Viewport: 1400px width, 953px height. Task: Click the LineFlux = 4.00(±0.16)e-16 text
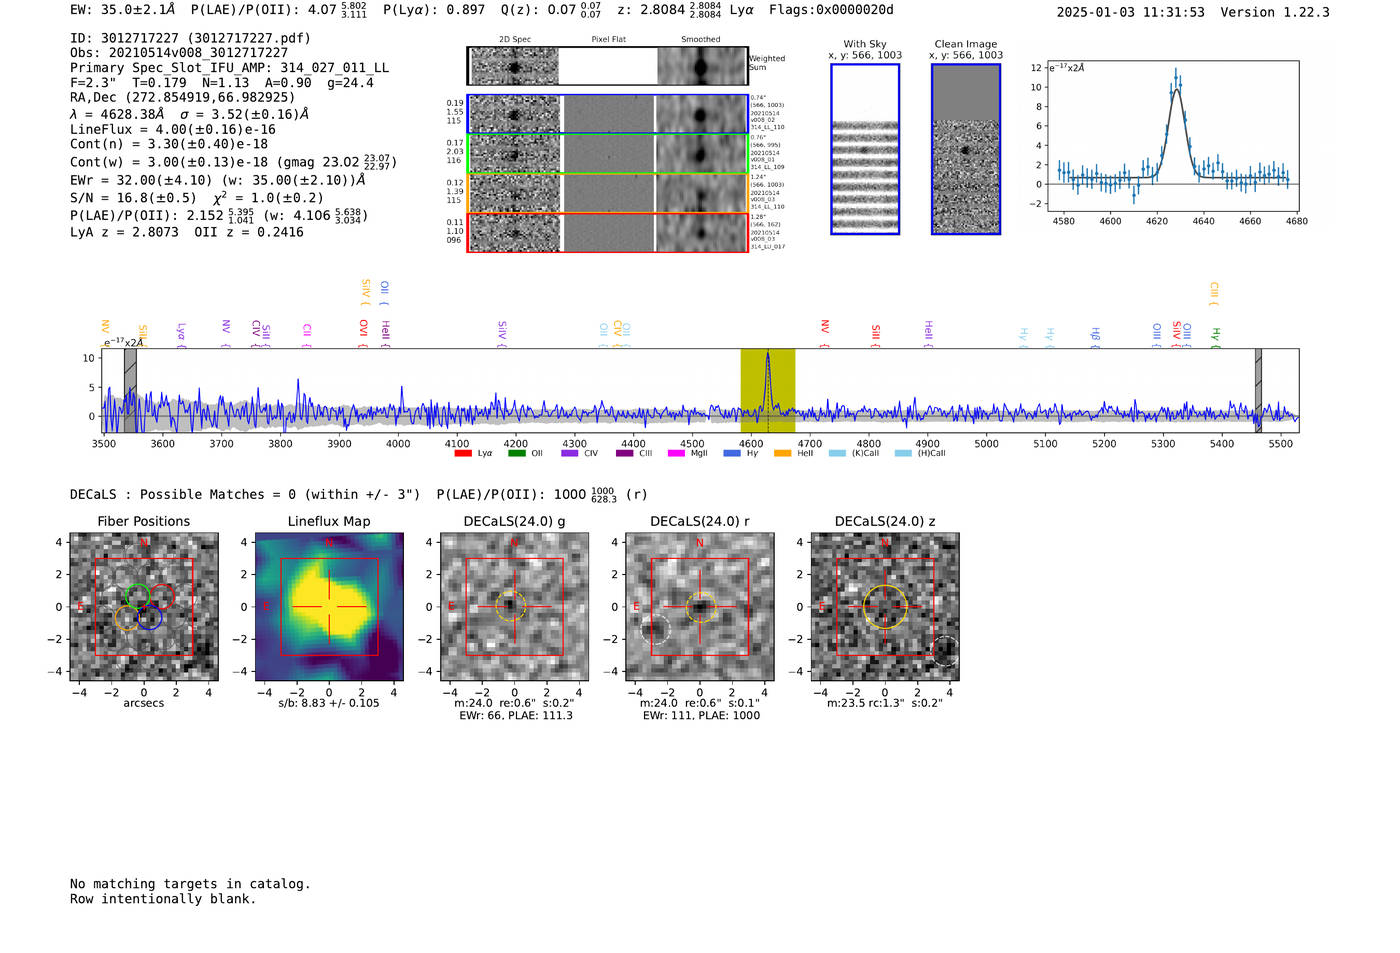click(173, 129)
